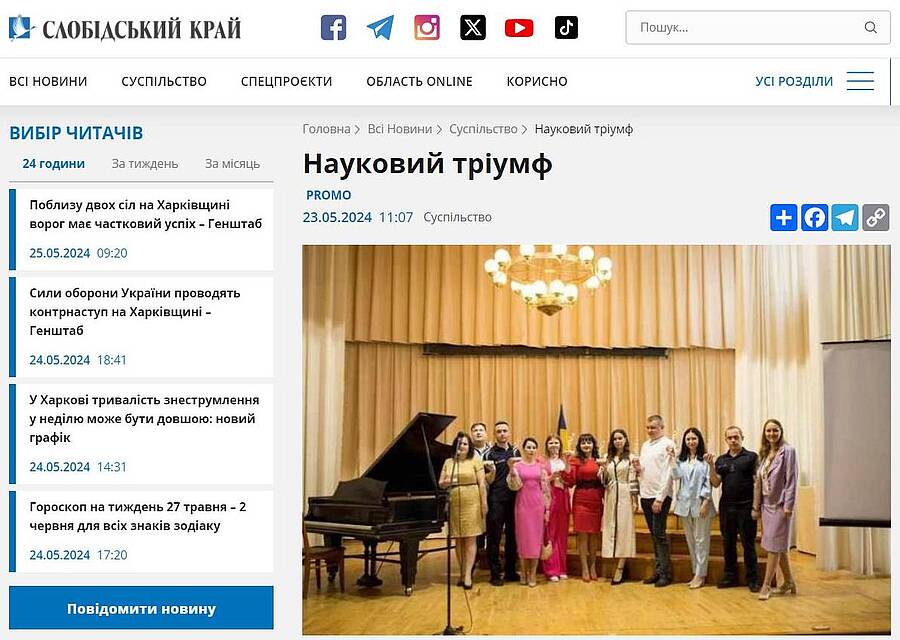900x640 pixels.
Task: Click the Повідомити новину button
Action: (x=141, y=608)
